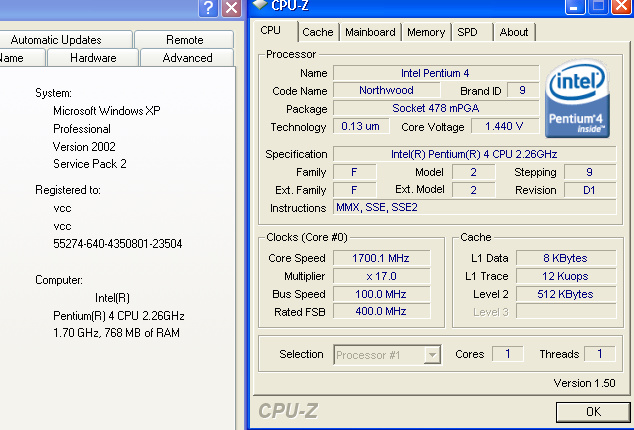Click the disabled CPU-Z maximize button

coord(598,6)
